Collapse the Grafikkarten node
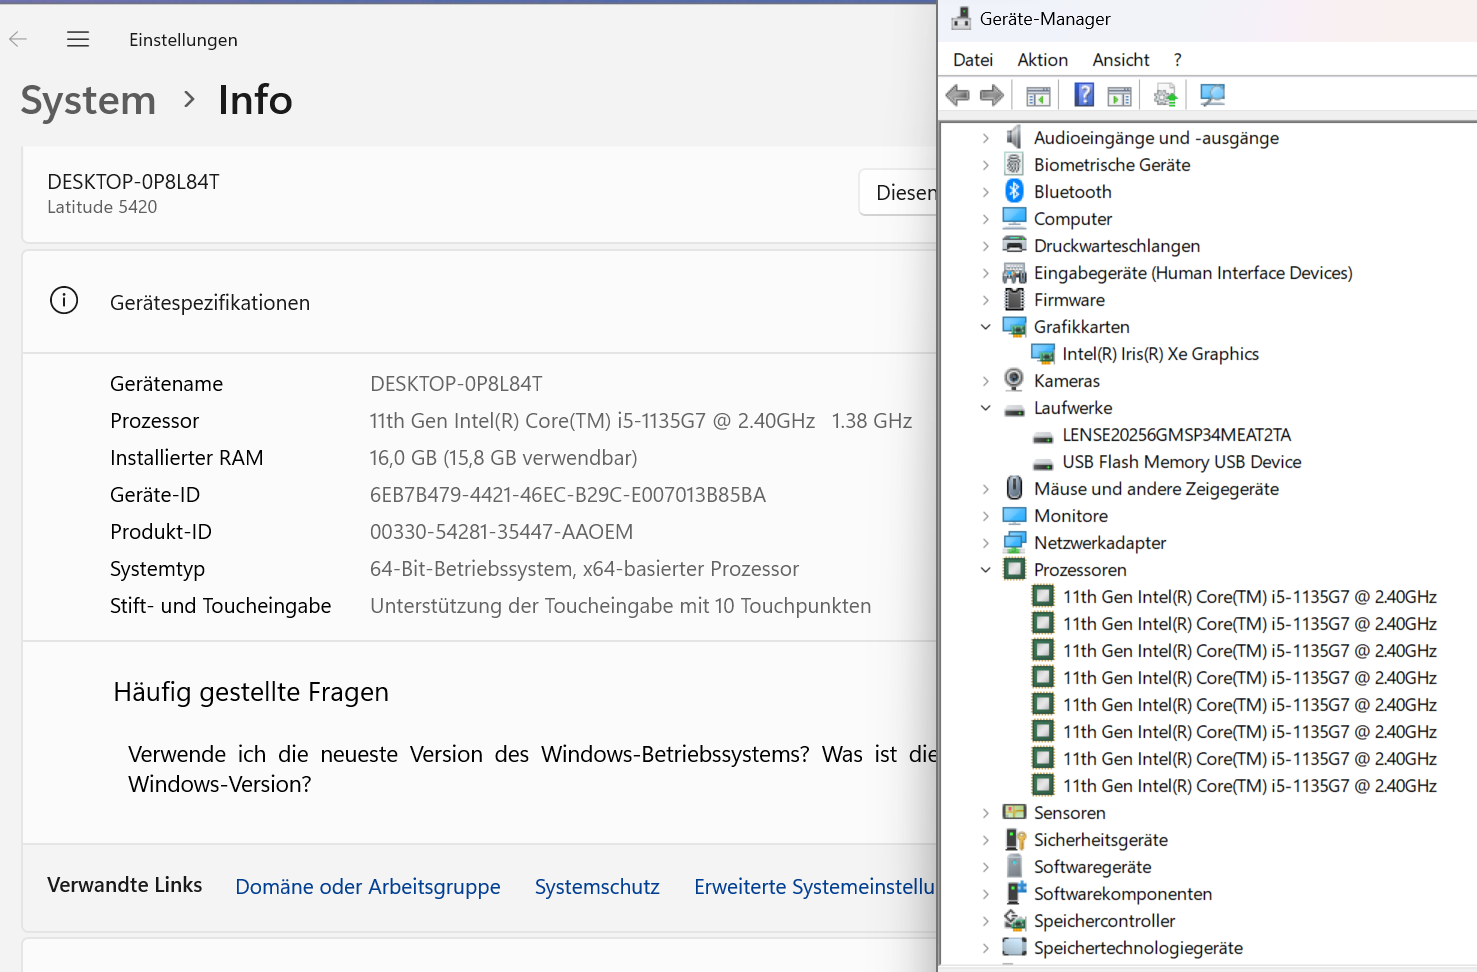The image size is (1477, 972). [986, 327]
